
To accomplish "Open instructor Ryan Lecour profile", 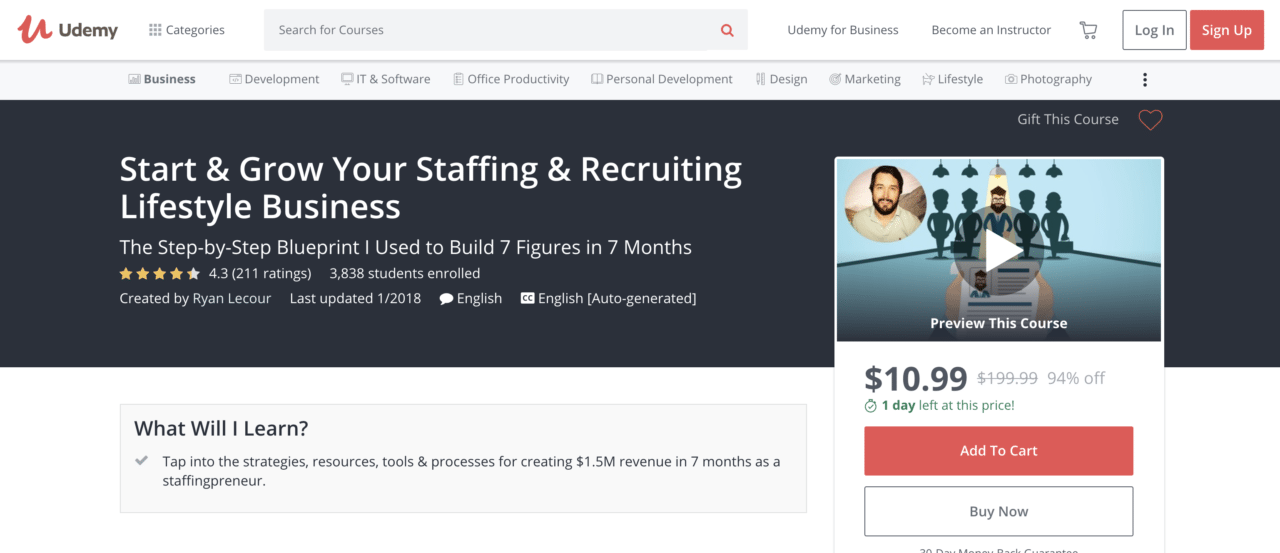I will pos(231,298).
